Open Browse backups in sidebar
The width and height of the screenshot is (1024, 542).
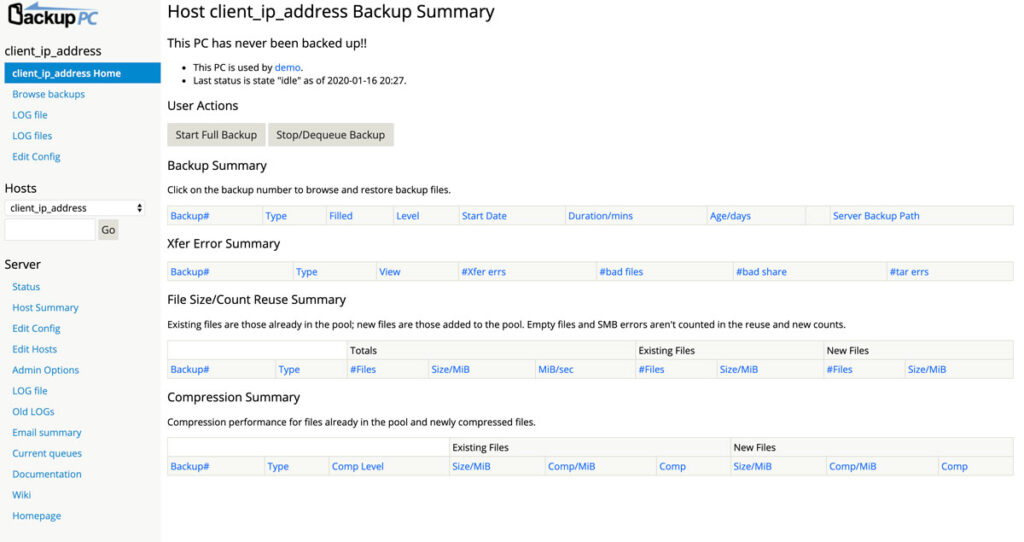pos(48,94)
